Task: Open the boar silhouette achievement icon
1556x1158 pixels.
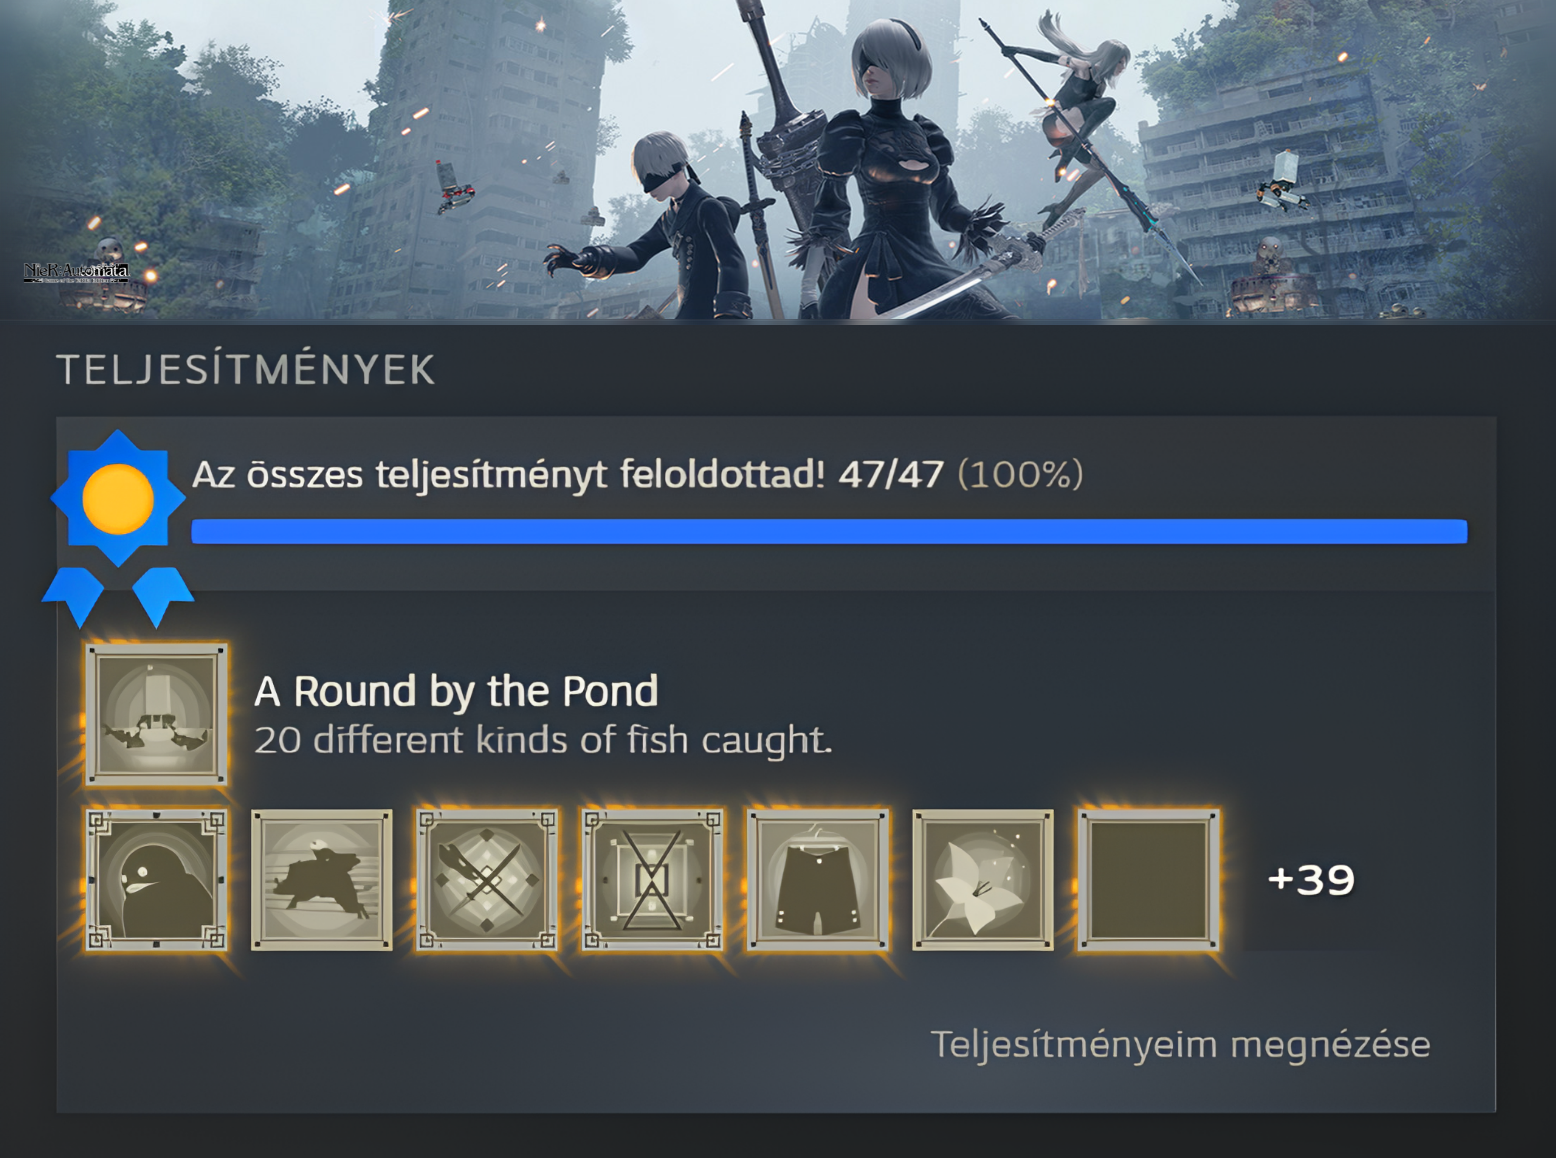Action: pyautogui.click(x=321, y=880)
